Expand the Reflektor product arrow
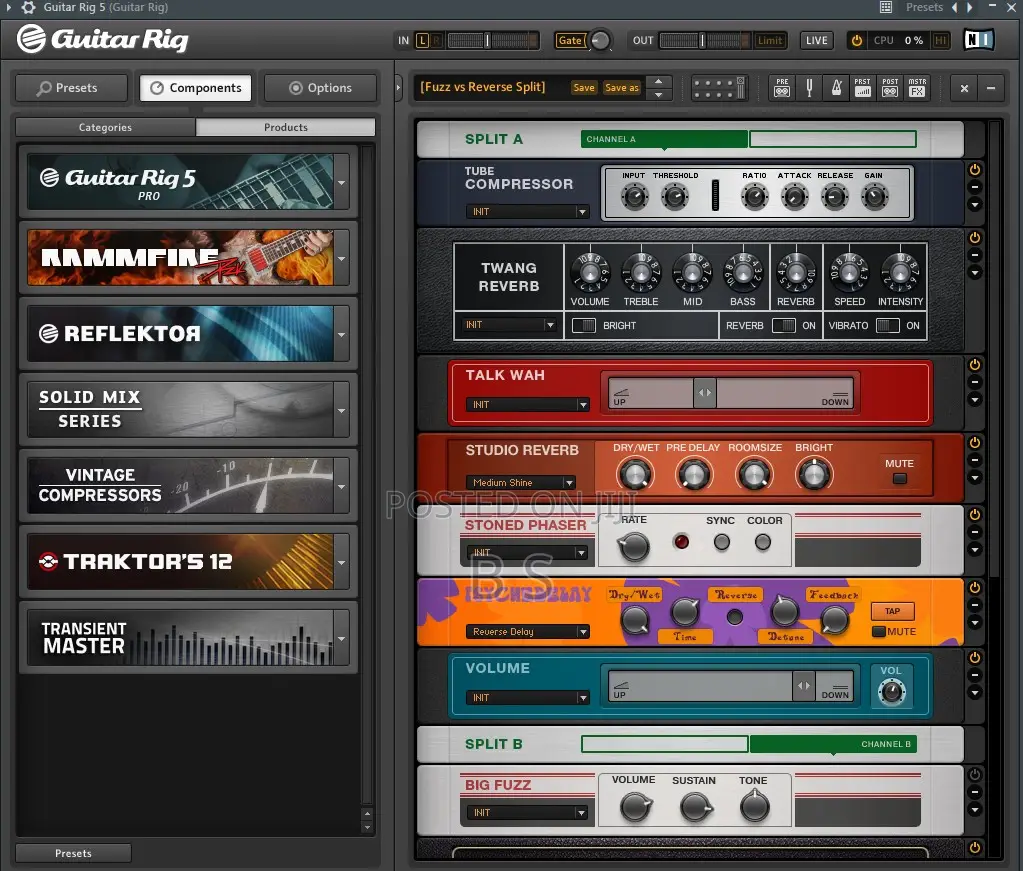The height and width of the screenshot is (871, 1023). (x=341, y=334)
